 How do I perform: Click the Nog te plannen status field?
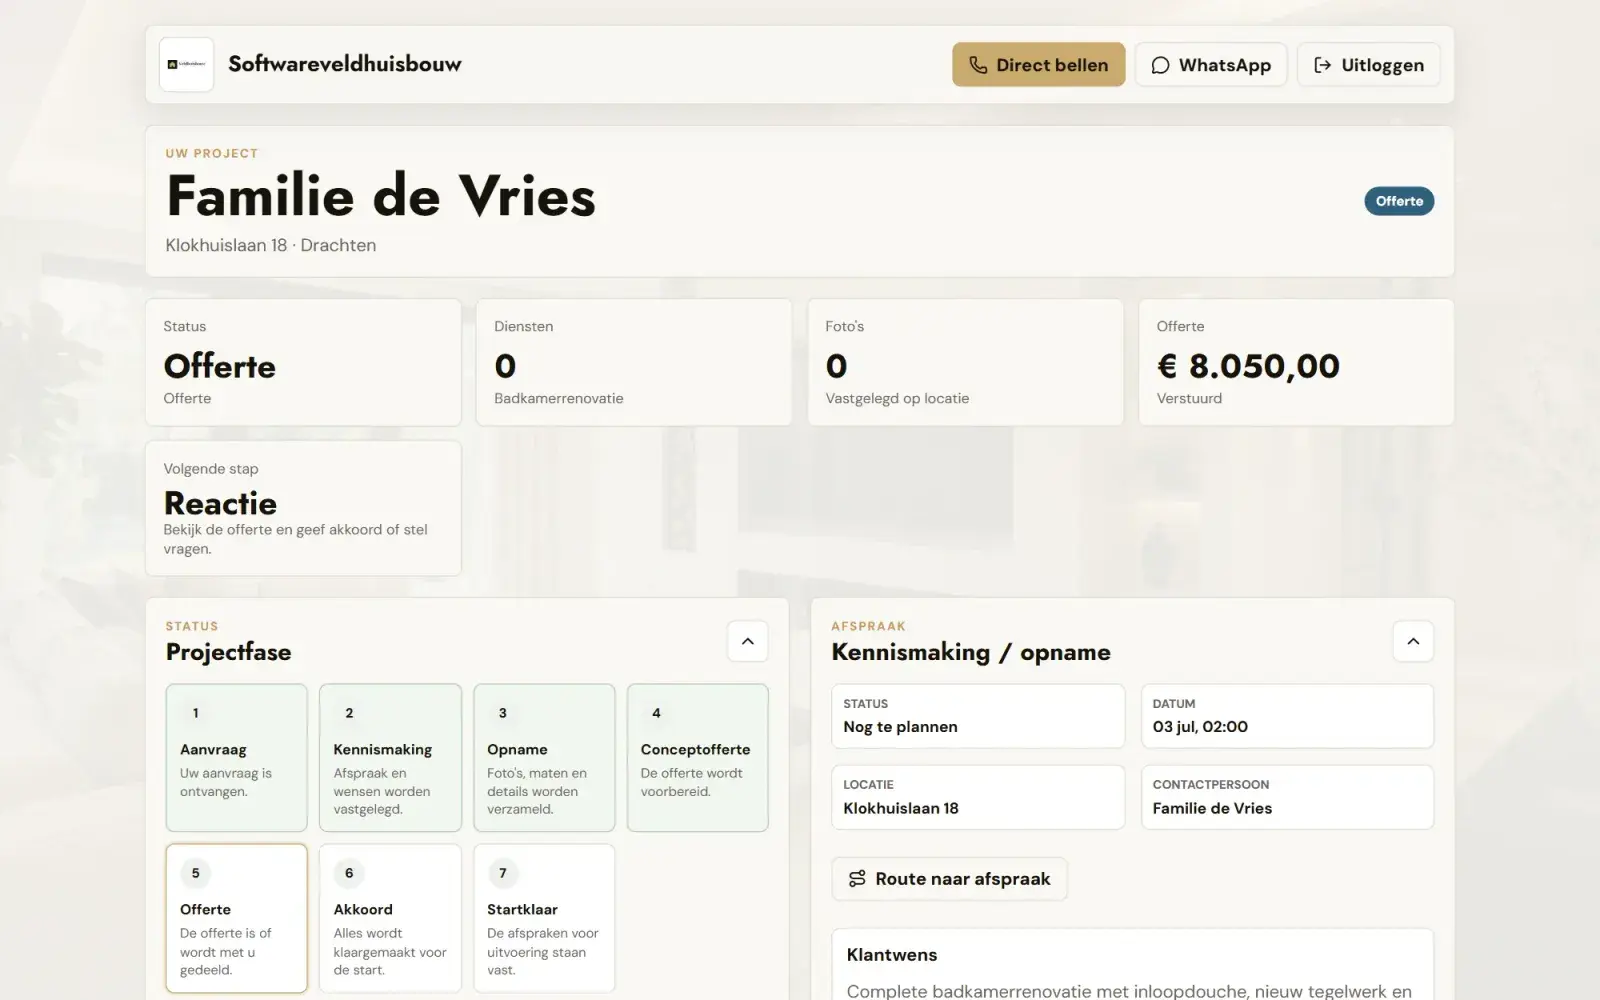pos(978,716)
